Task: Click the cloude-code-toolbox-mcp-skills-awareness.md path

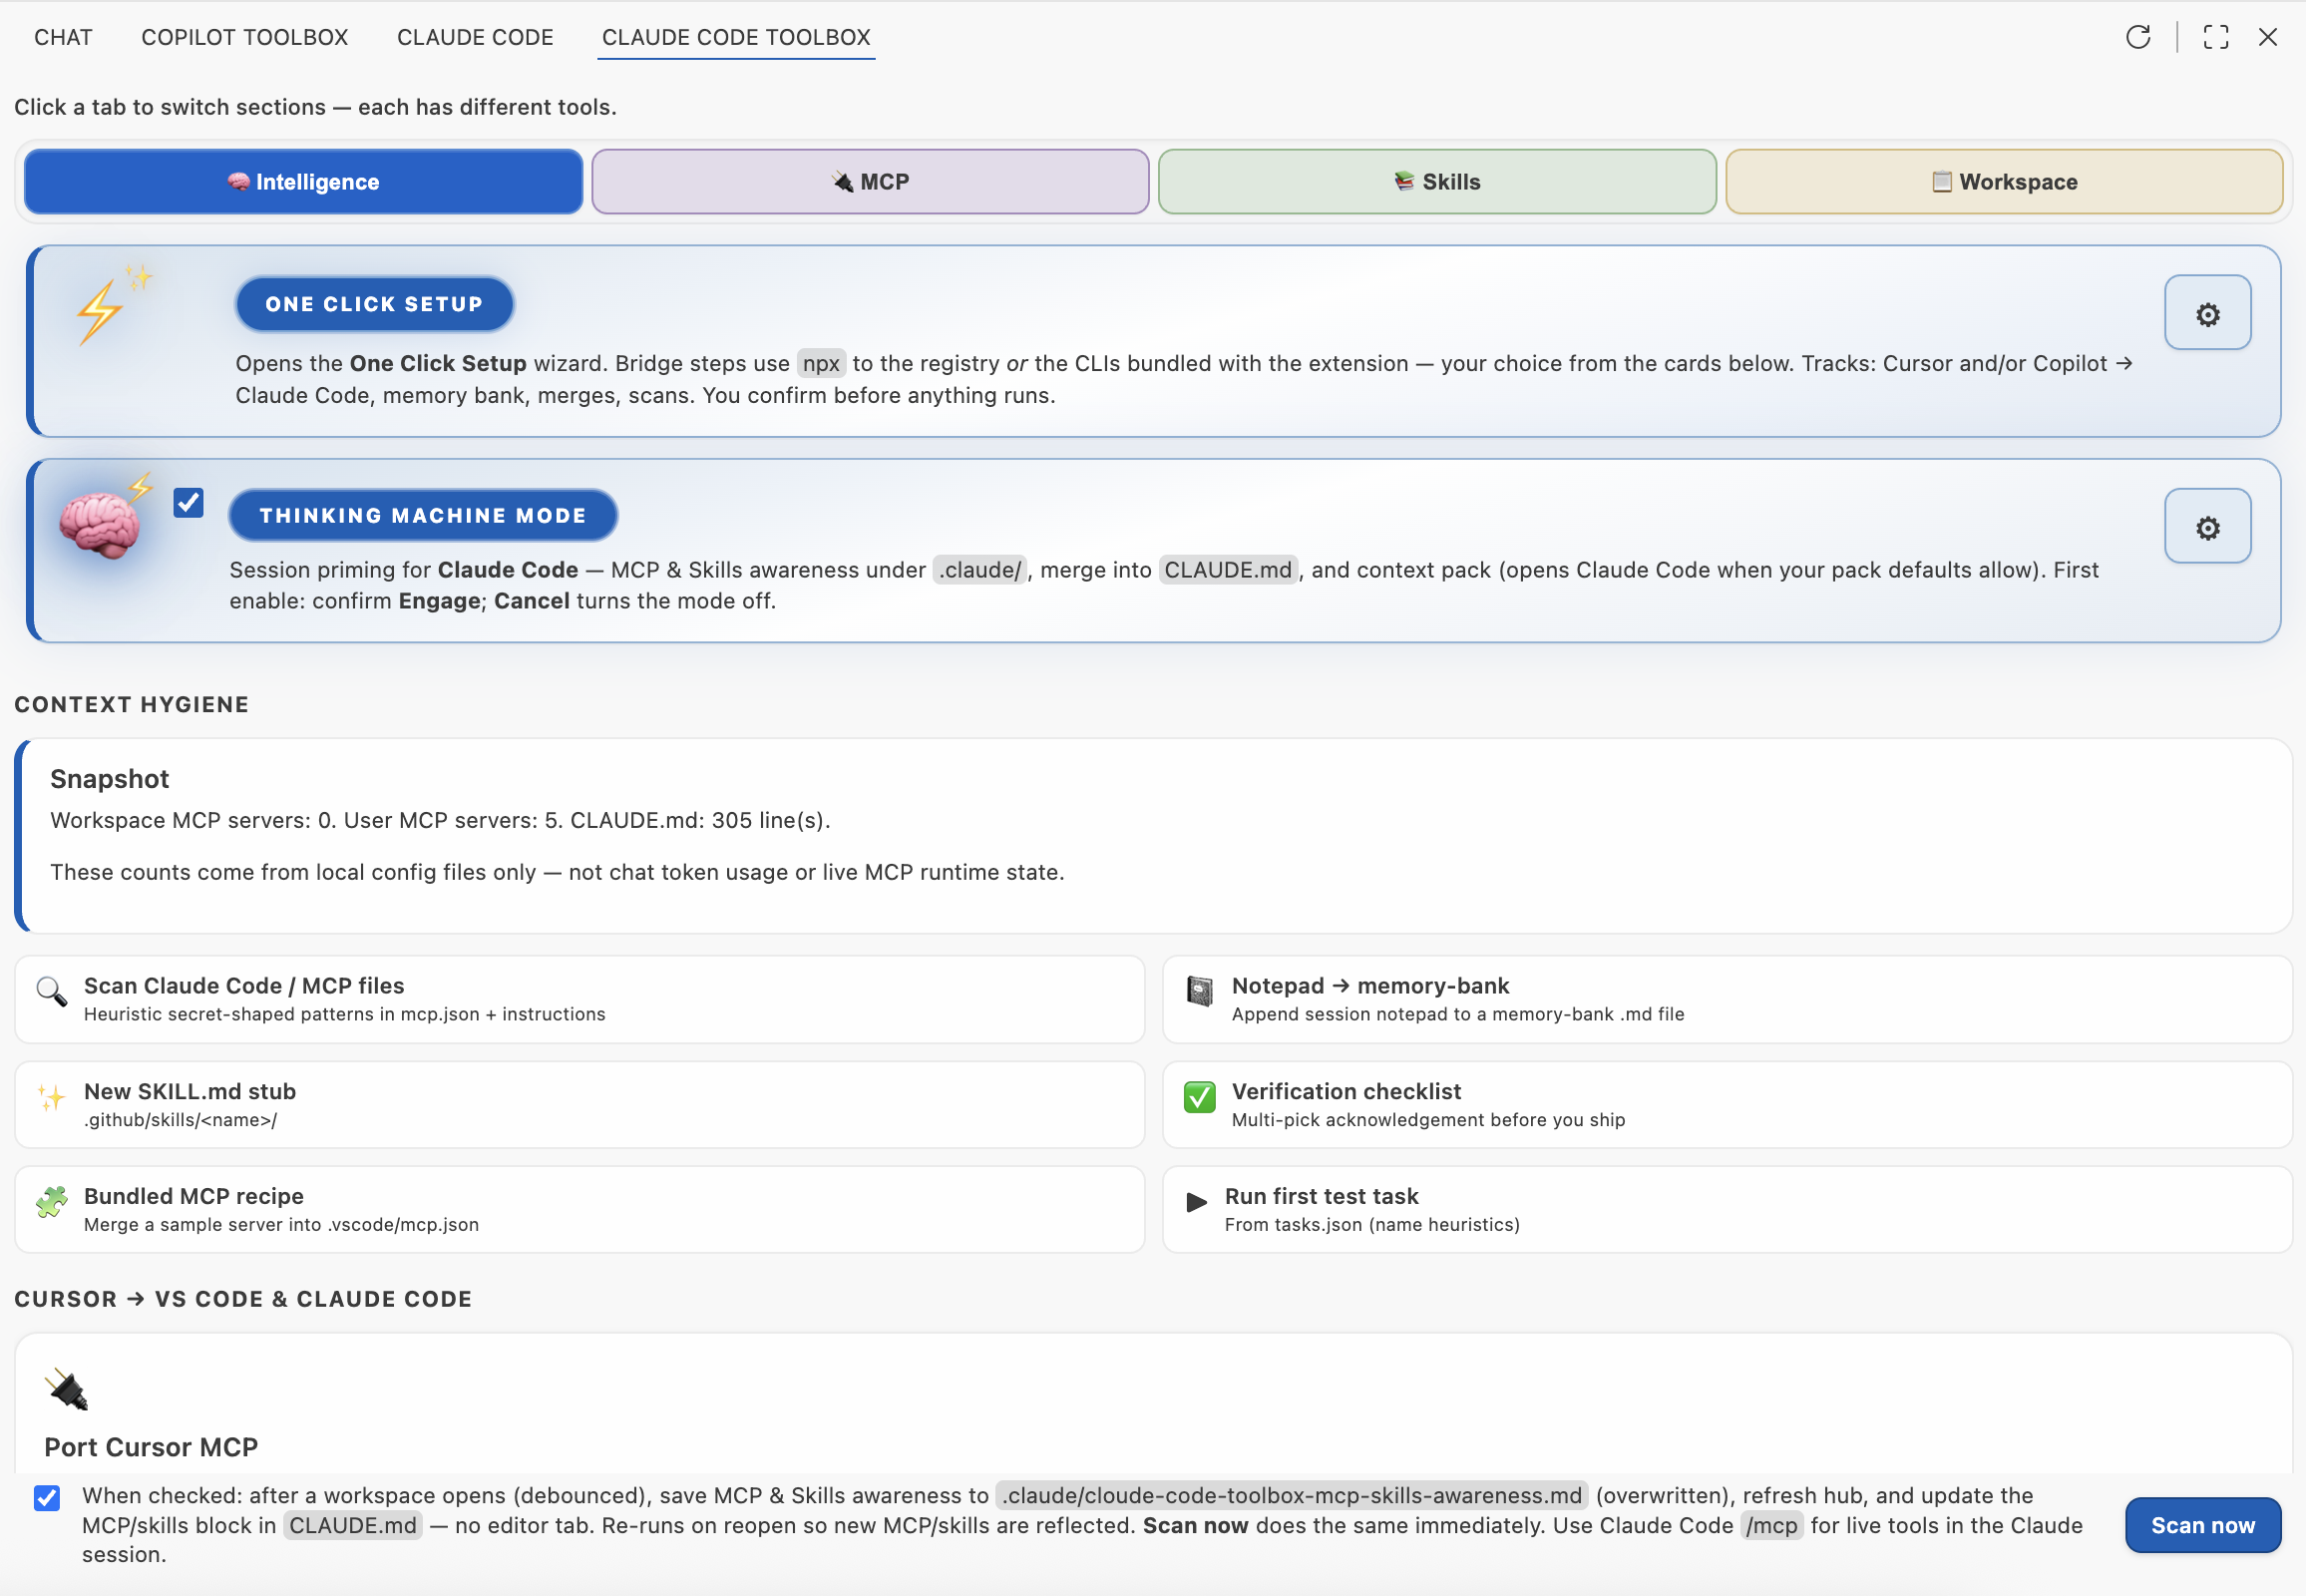Action: 1292,1495
